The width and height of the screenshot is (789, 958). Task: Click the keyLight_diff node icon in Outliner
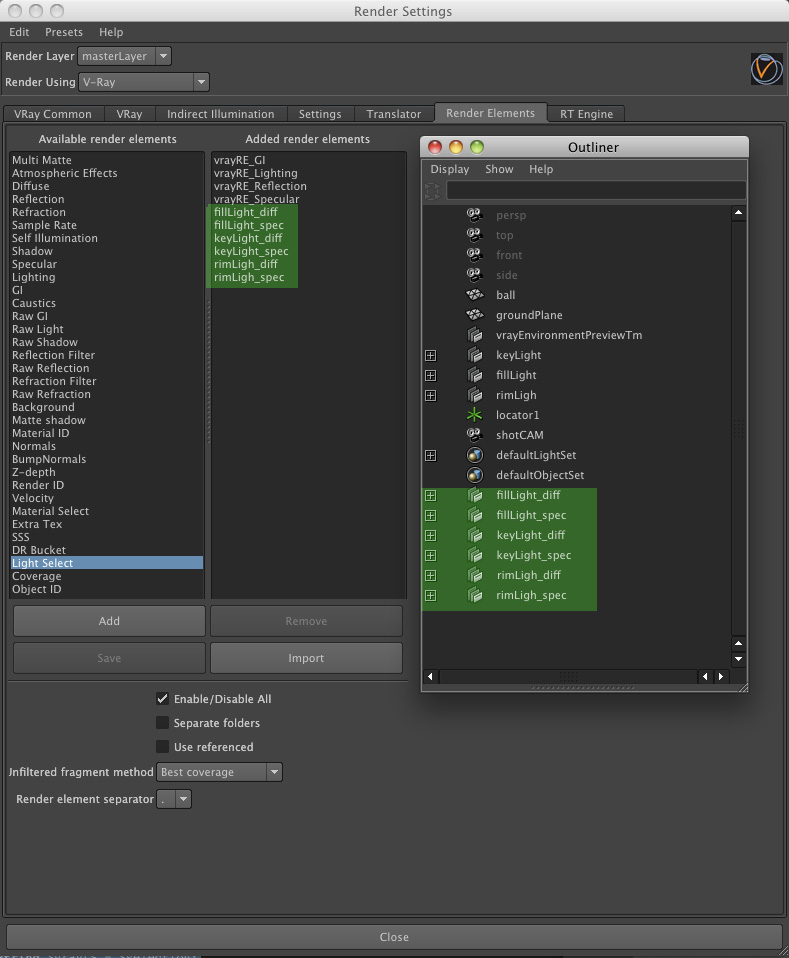pos(475,535)
